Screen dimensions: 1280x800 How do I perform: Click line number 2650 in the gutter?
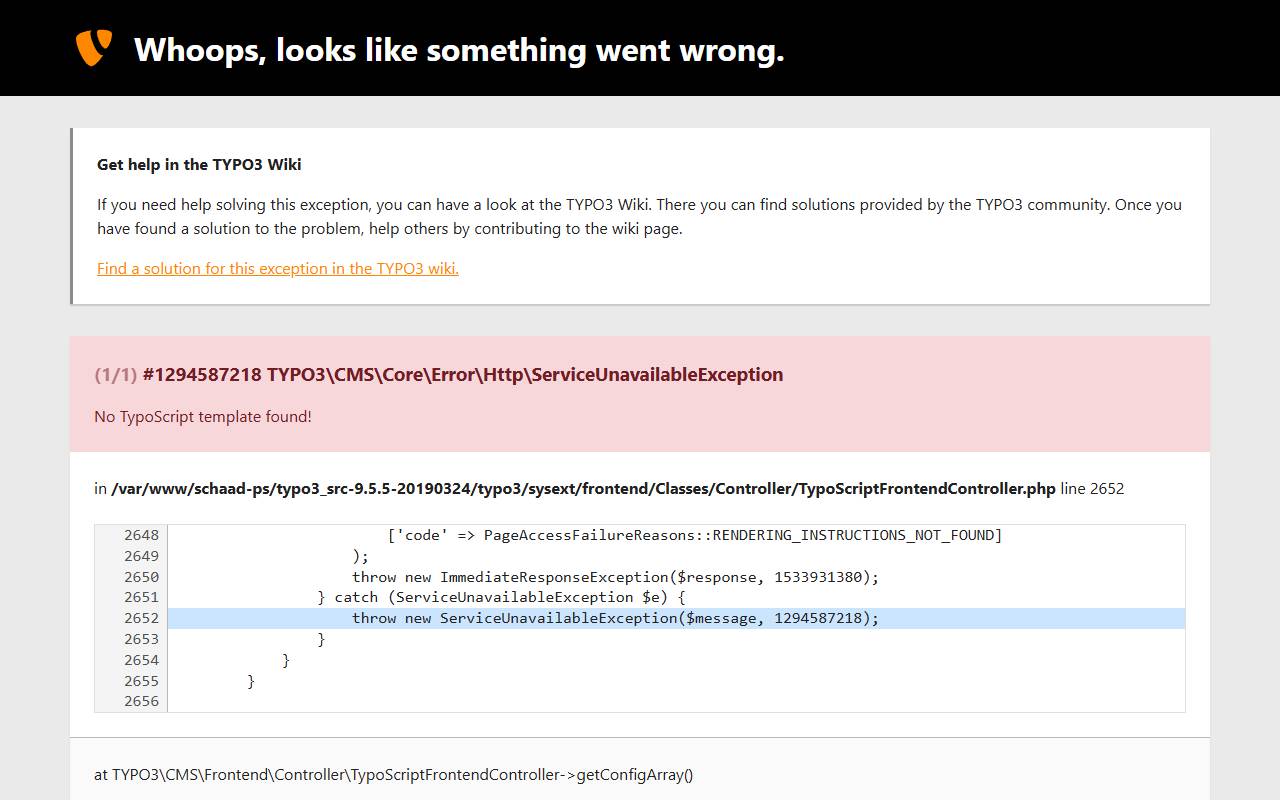[x=141, y=577]
